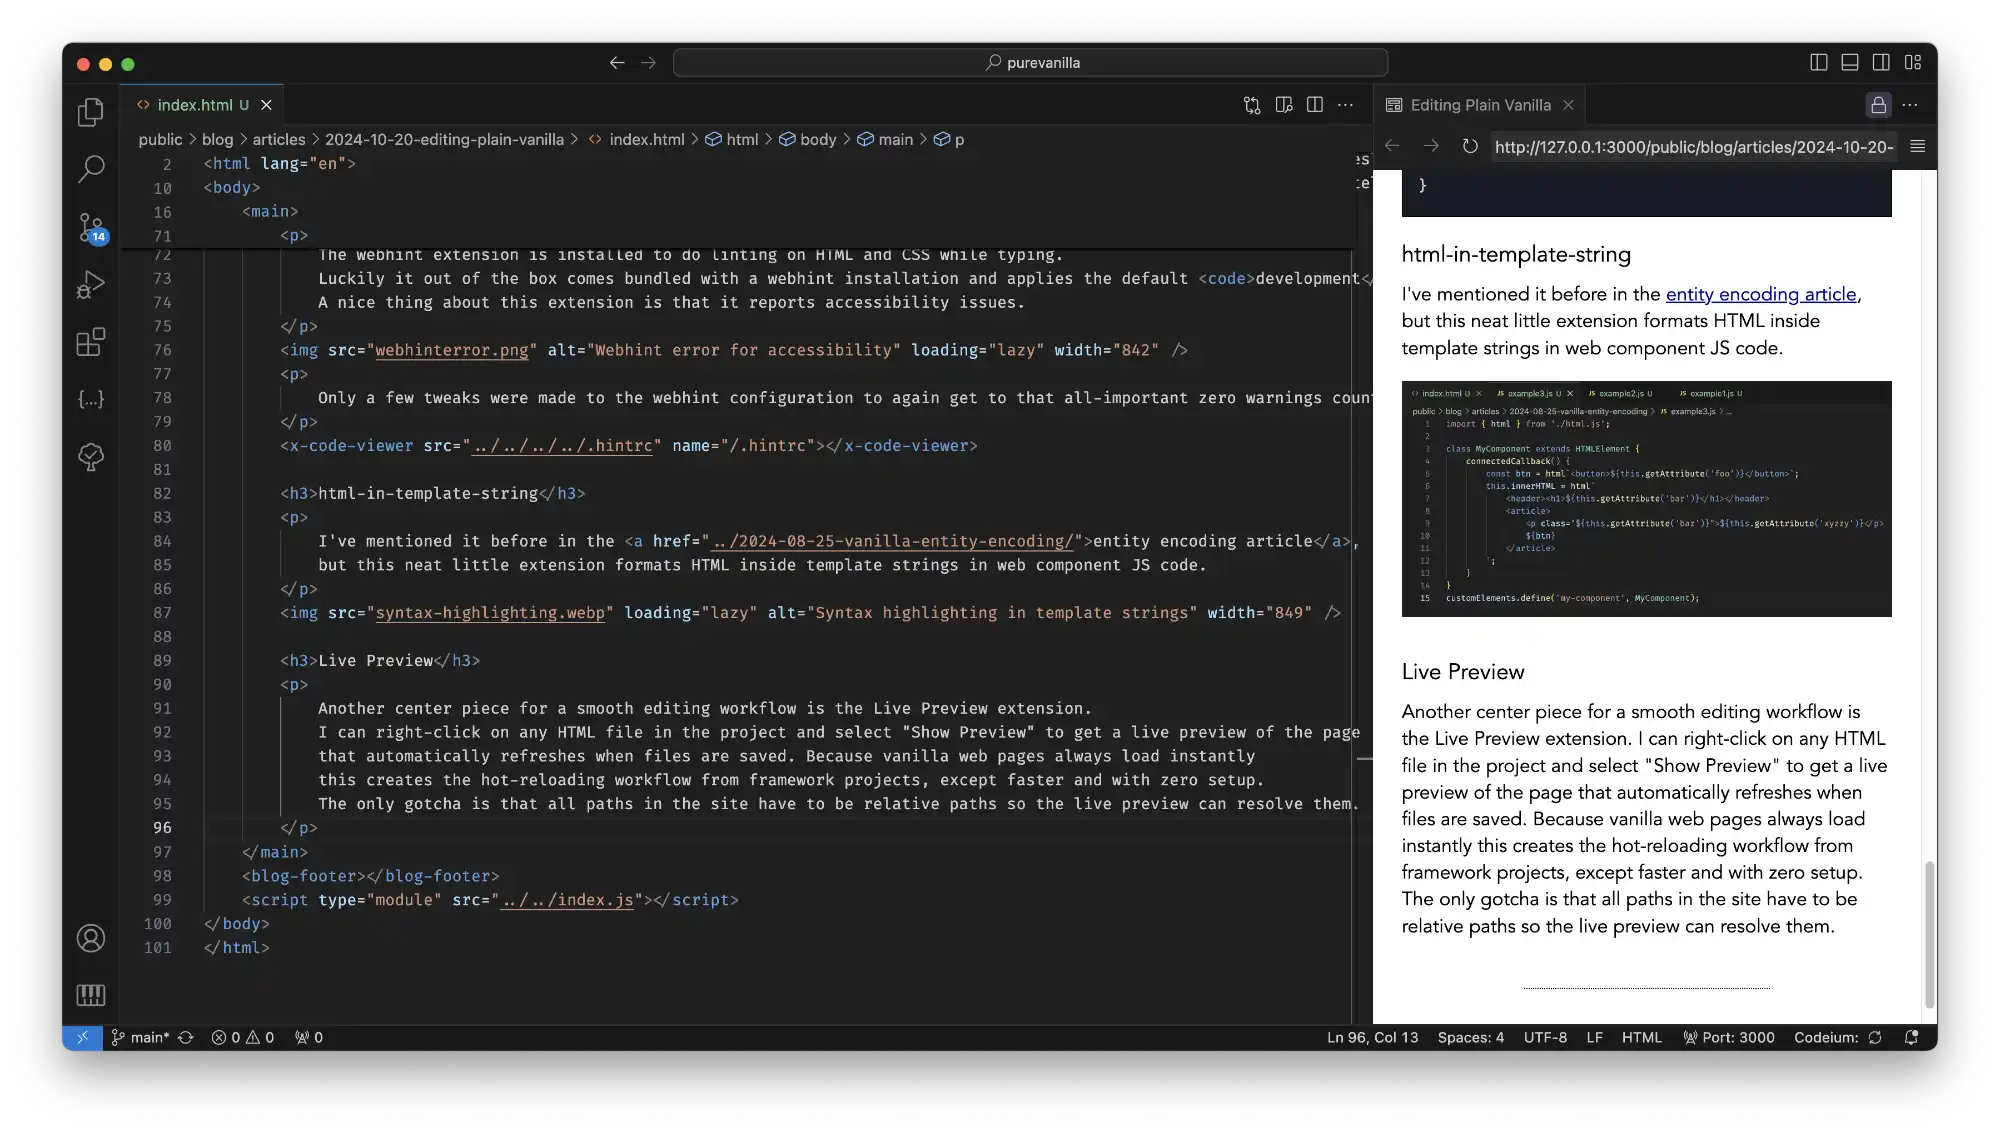The width and height of the screenshot is (2000, 1133).
Task: Open the Extensions view
Action: [91, 342]
